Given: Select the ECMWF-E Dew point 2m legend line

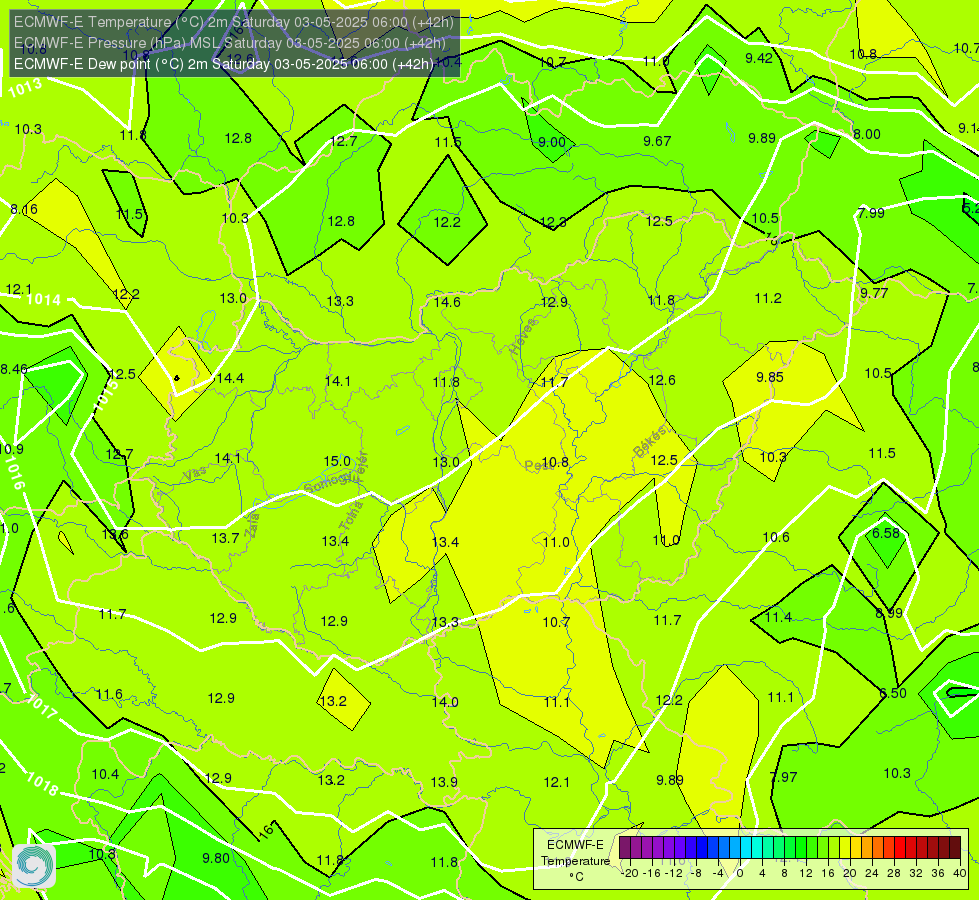Looking at the screenshot, I should (224, 64).
